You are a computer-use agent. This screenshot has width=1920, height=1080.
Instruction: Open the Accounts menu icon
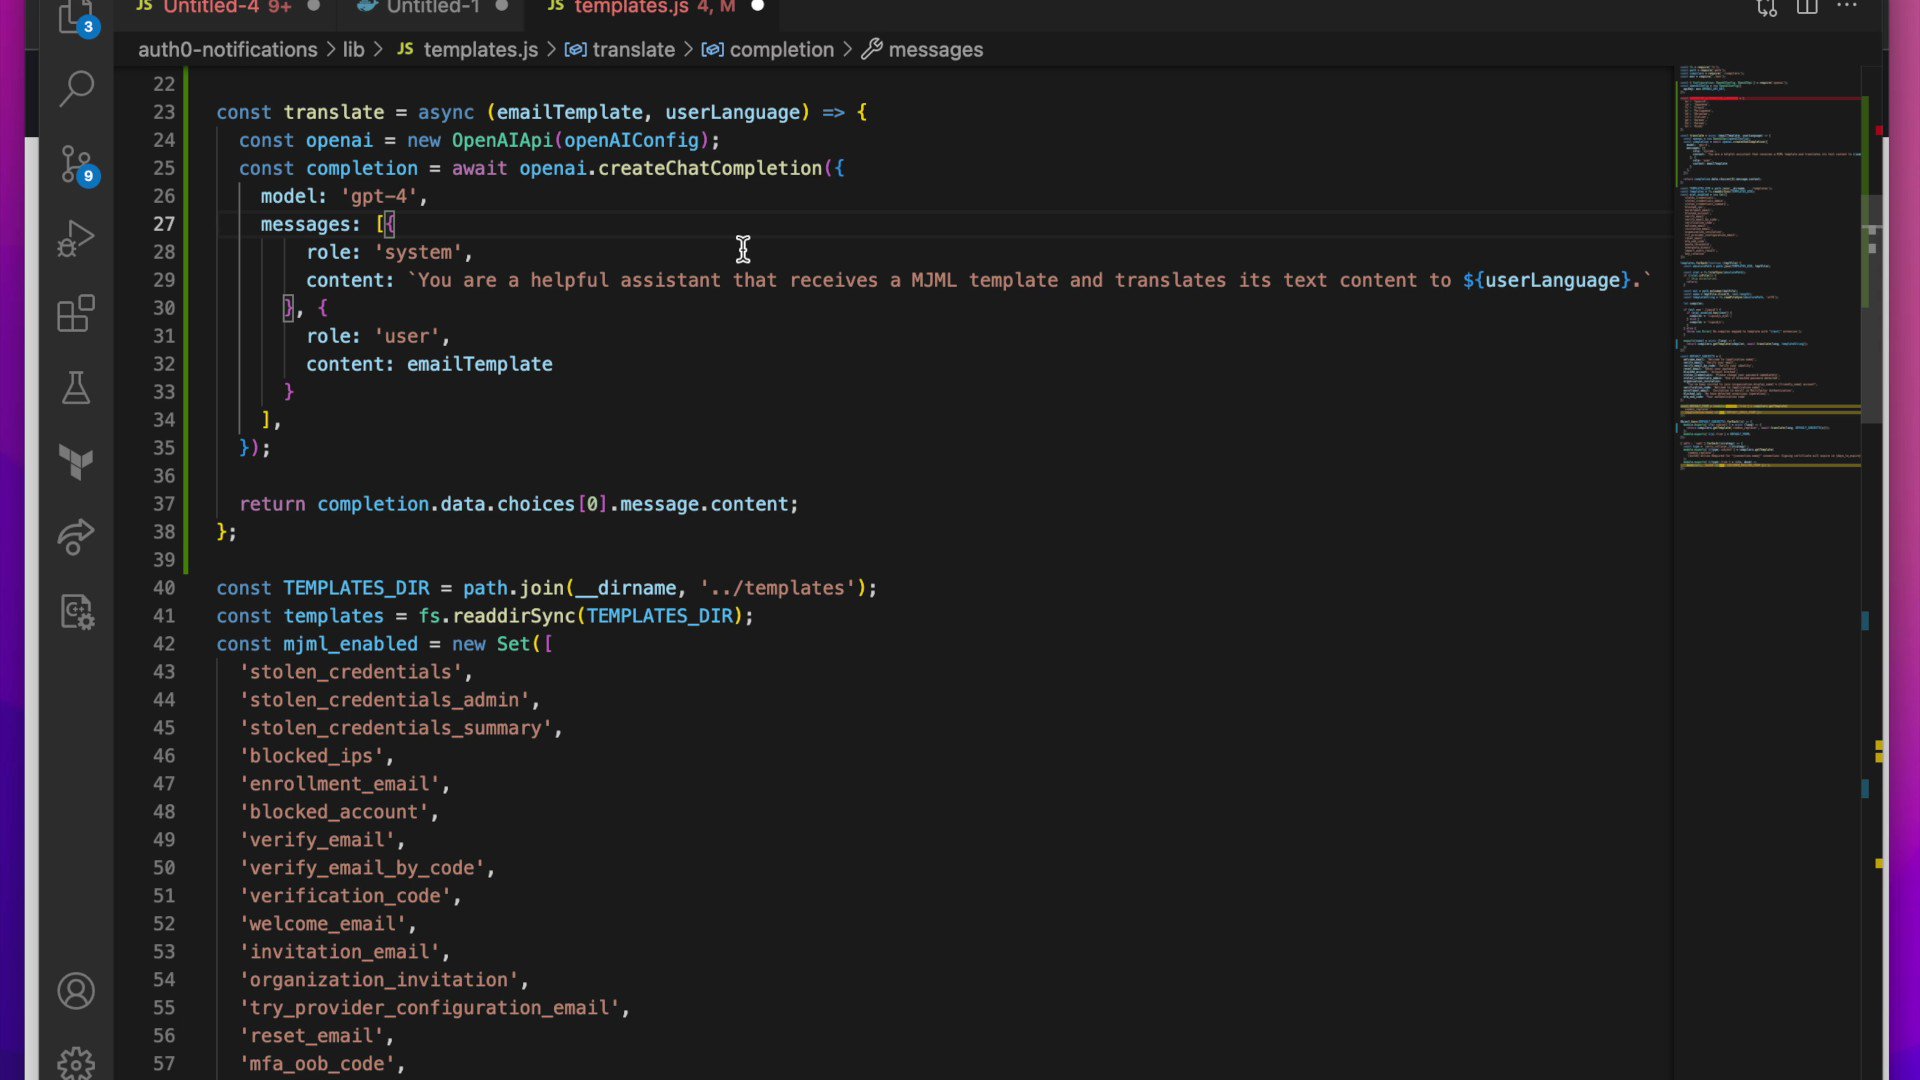76,991
